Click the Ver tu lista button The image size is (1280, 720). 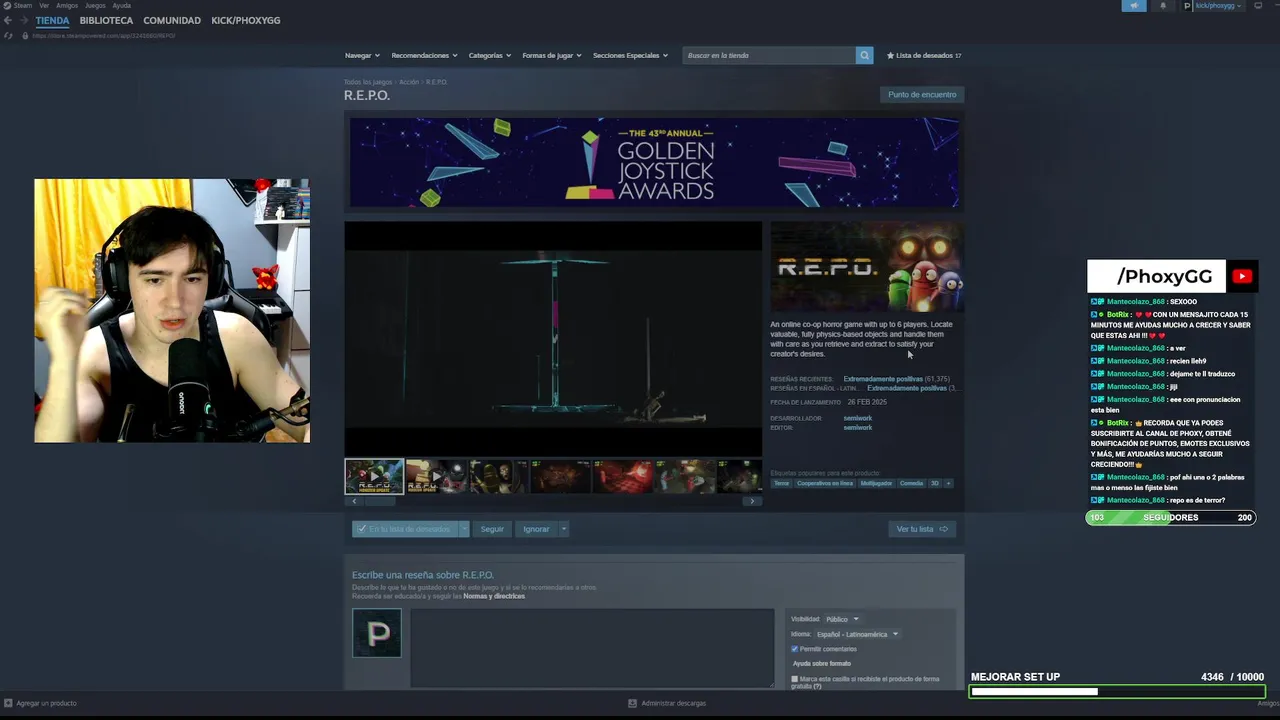pos(922,529)
